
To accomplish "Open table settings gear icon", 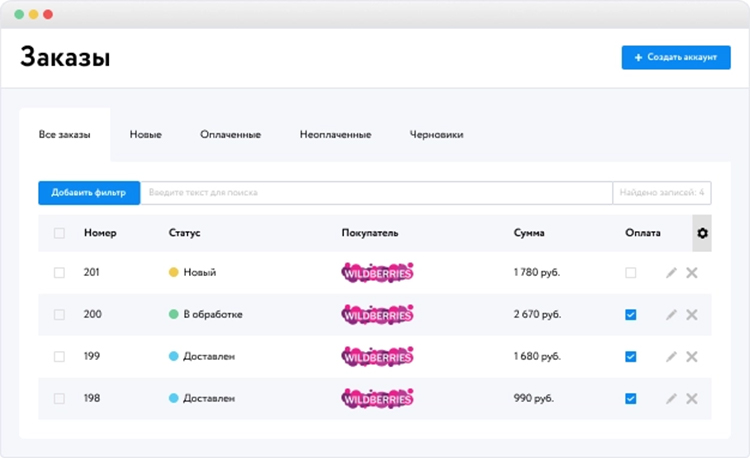I will pyautogui.click(x=702, y=233).
